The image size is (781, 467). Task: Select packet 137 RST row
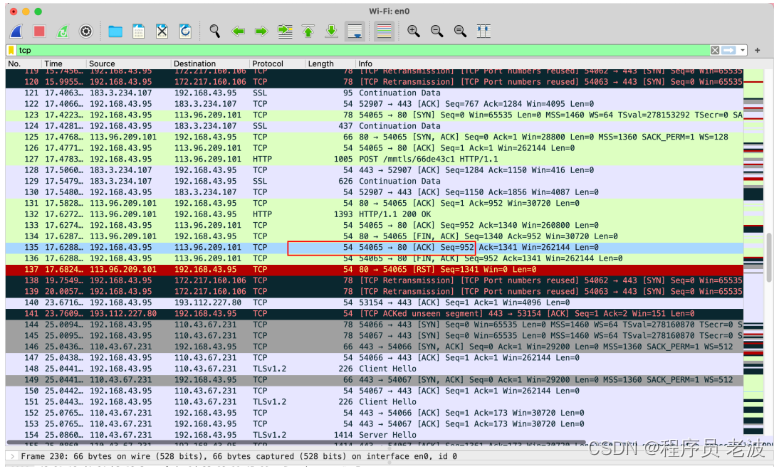coord(375,269)
